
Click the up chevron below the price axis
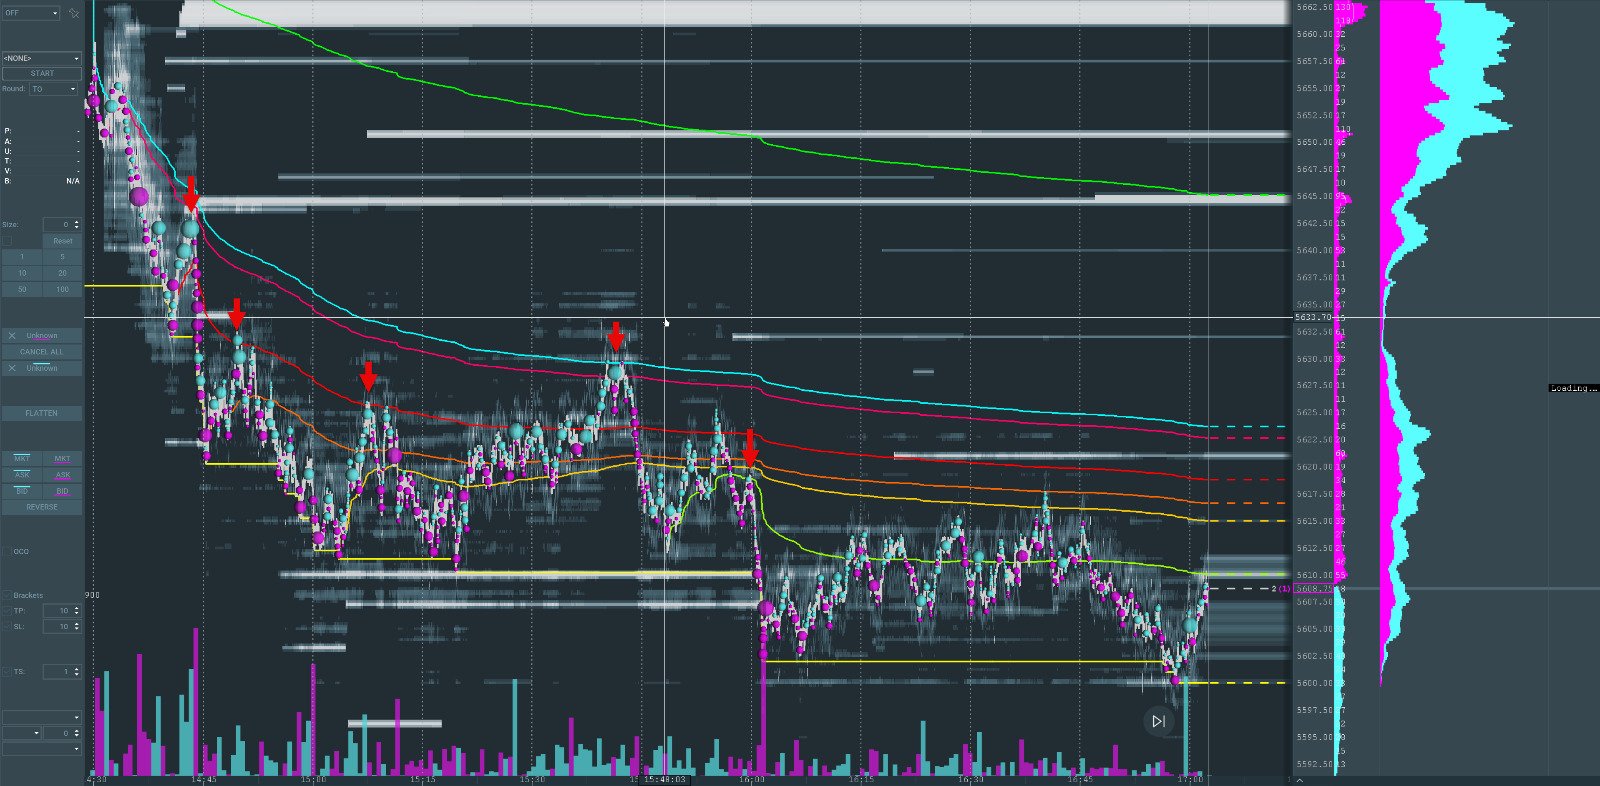(1299, 780)
